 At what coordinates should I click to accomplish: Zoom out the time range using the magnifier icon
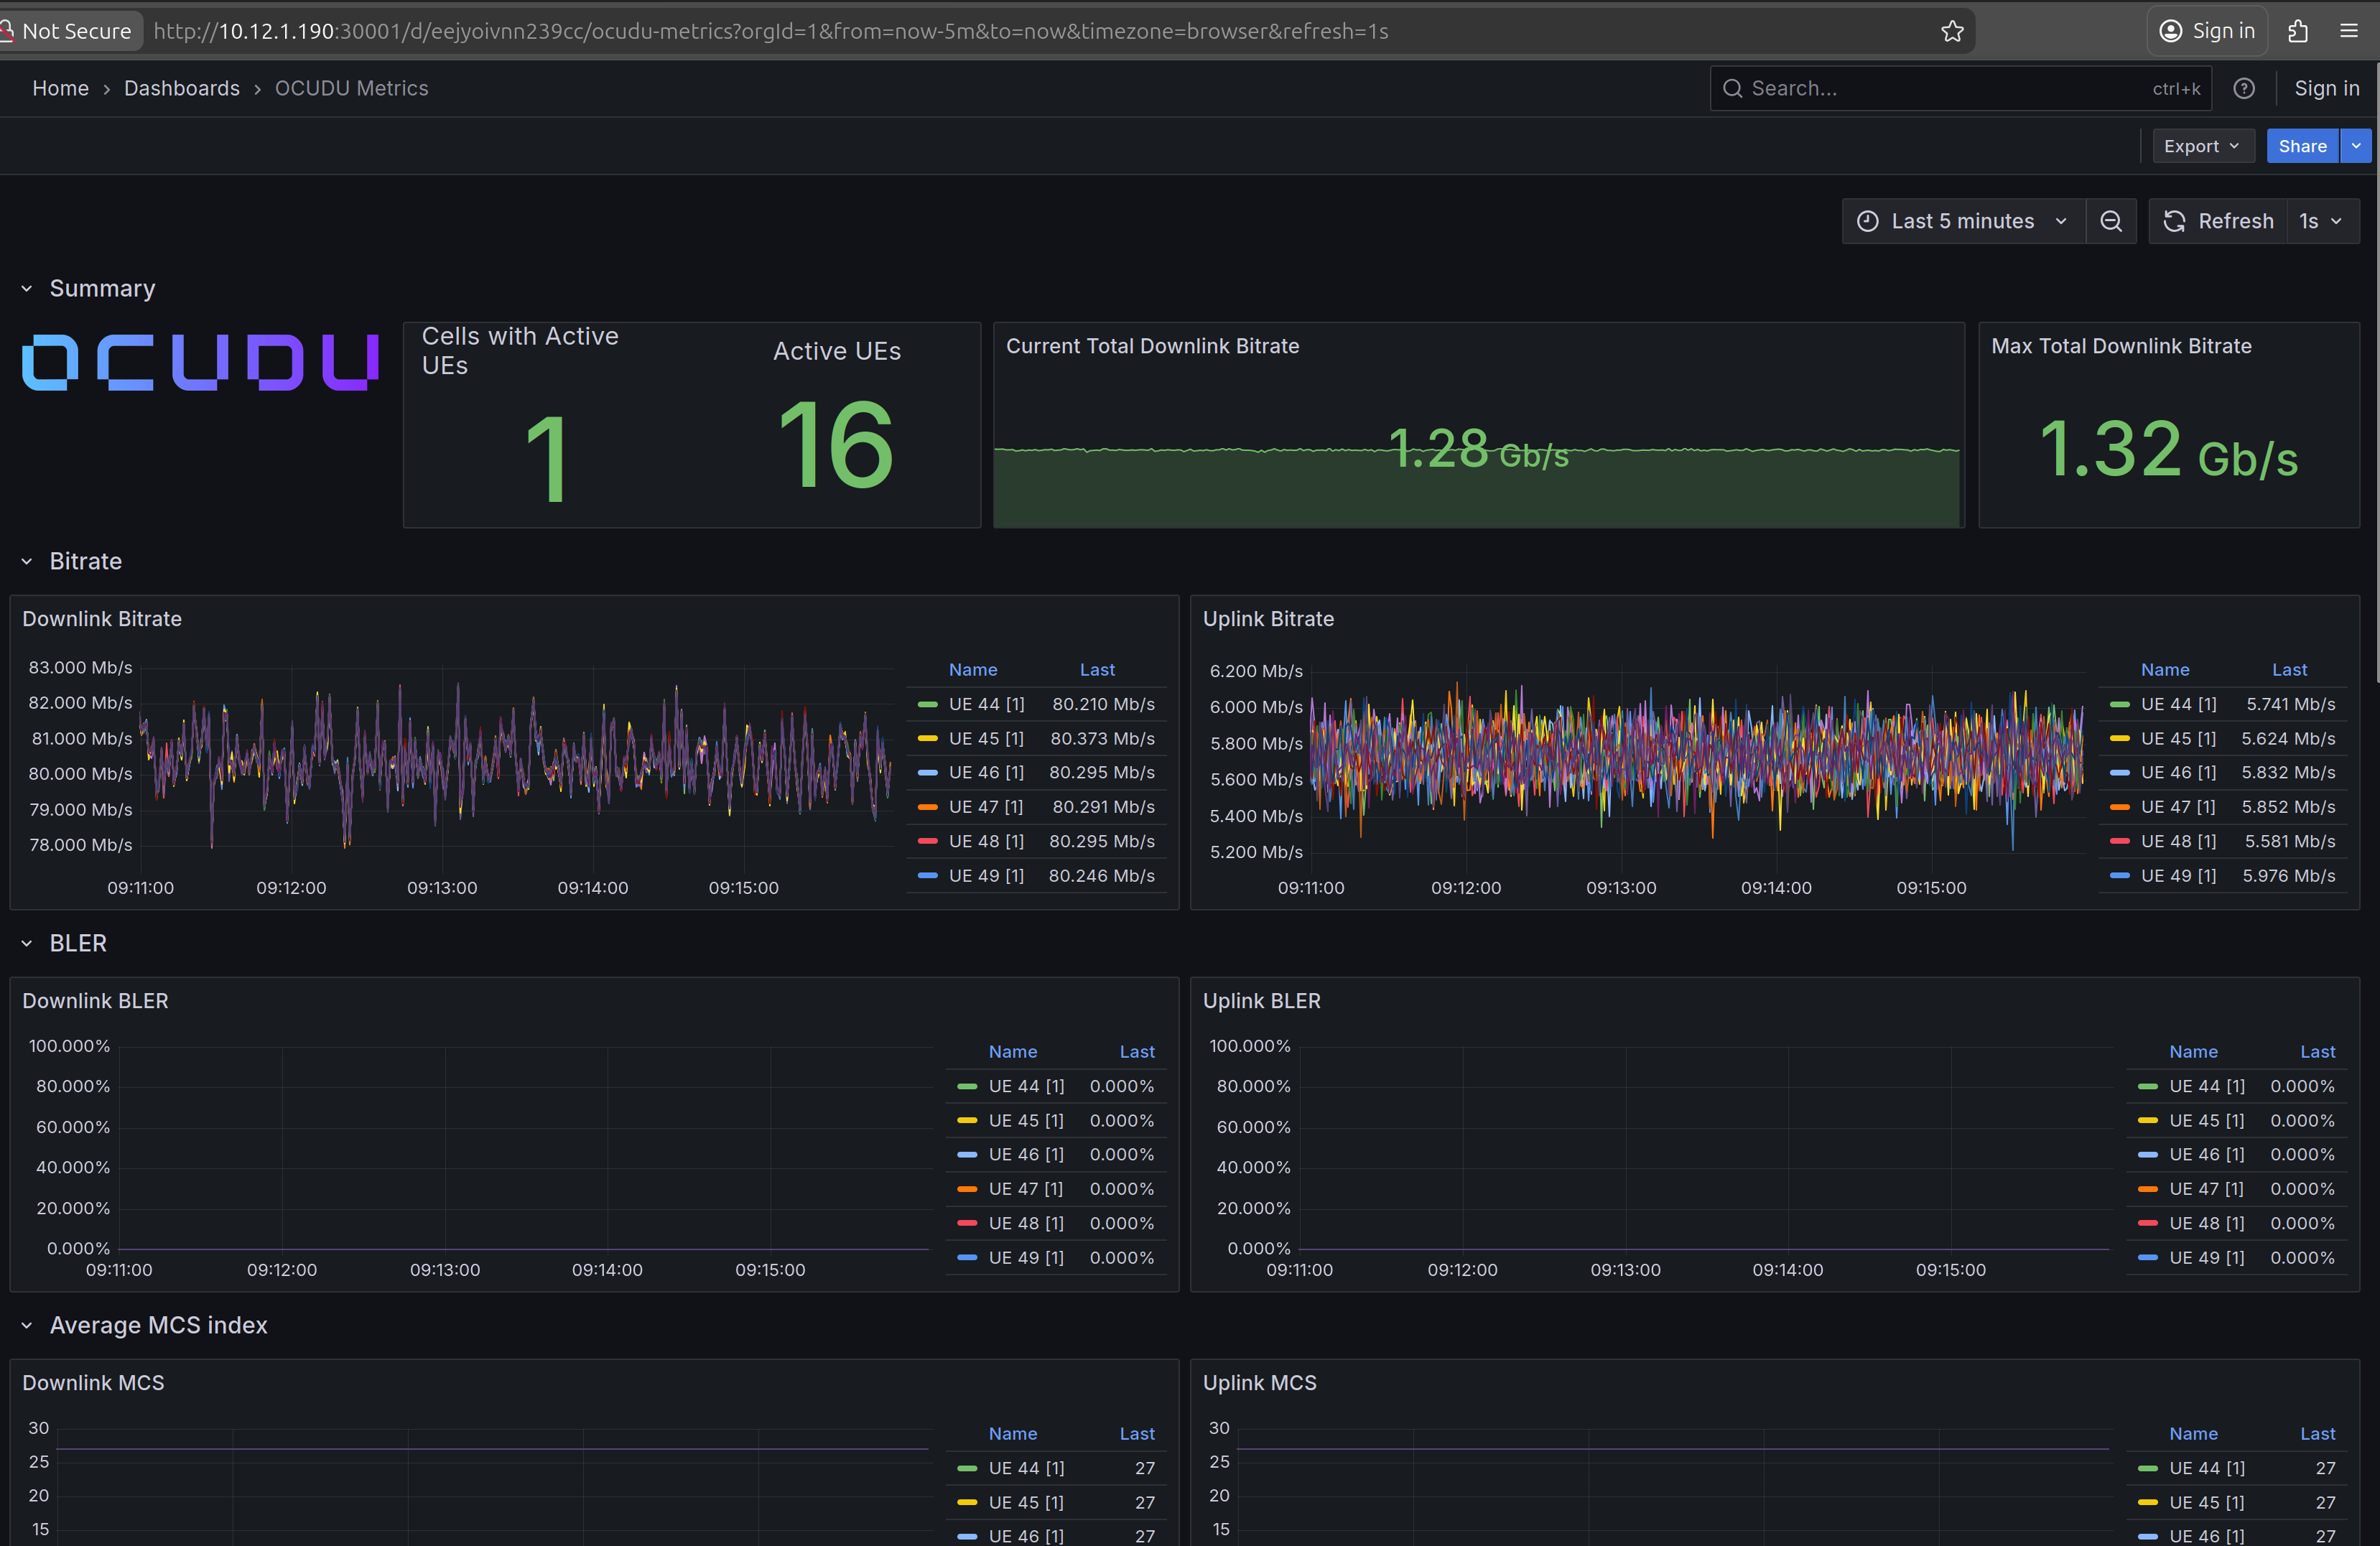2111,221
